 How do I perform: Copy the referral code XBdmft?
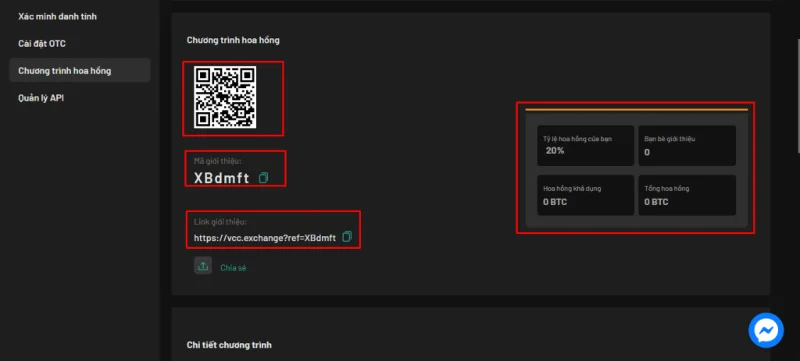[x=263, y=177]
